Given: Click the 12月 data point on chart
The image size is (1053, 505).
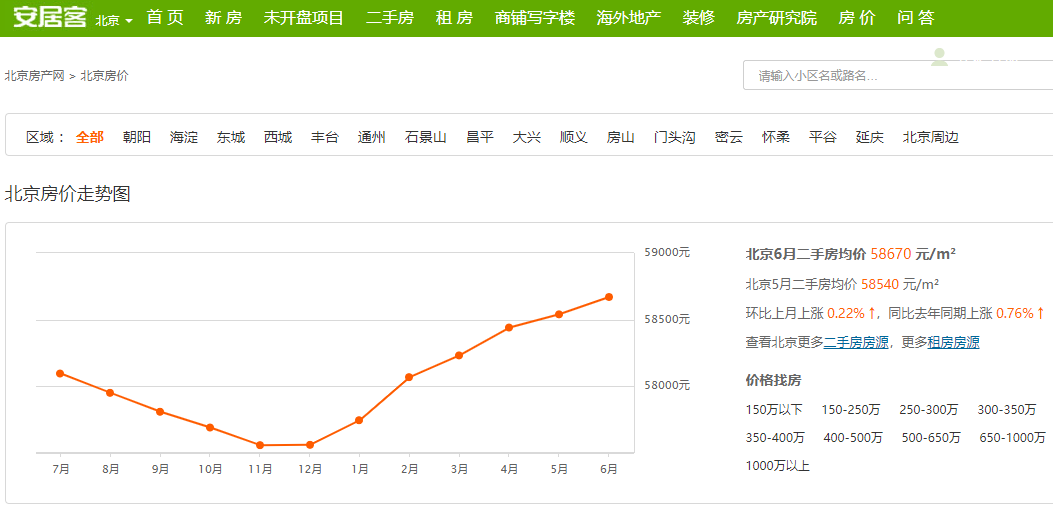Looking at the screenshot, I should tap(310, 445).
